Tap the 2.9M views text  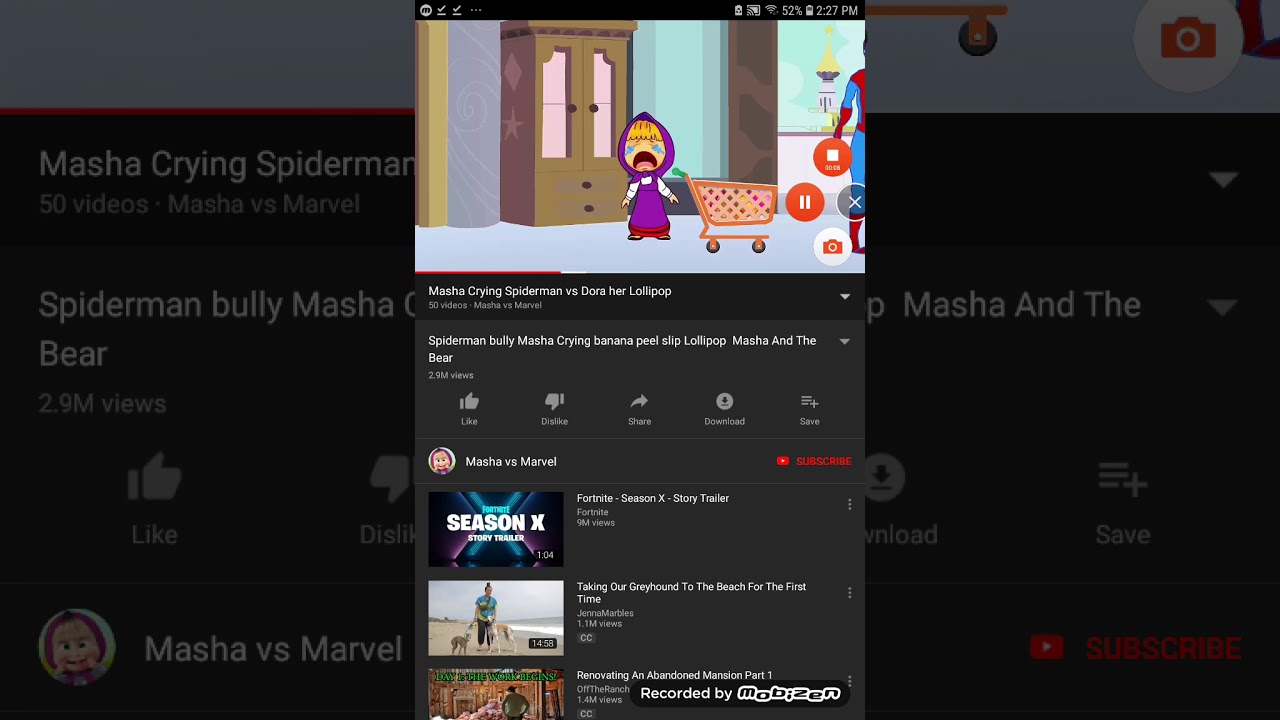point(451,375)
